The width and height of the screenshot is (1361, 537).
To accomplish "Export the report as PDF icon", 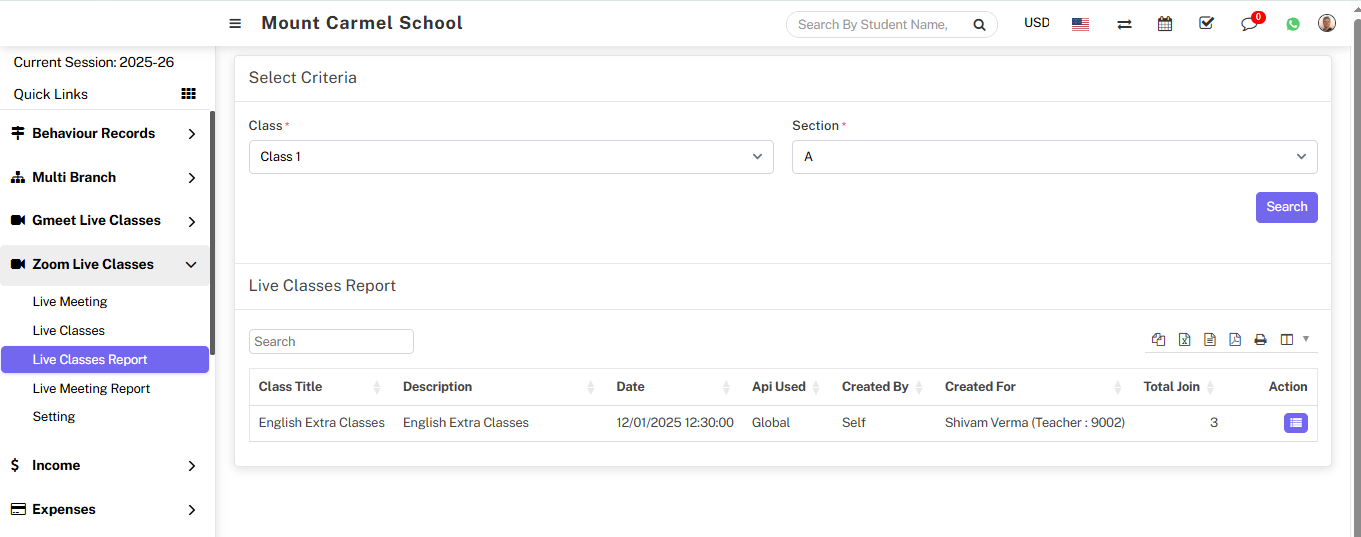I will [x=1235, y=340].
